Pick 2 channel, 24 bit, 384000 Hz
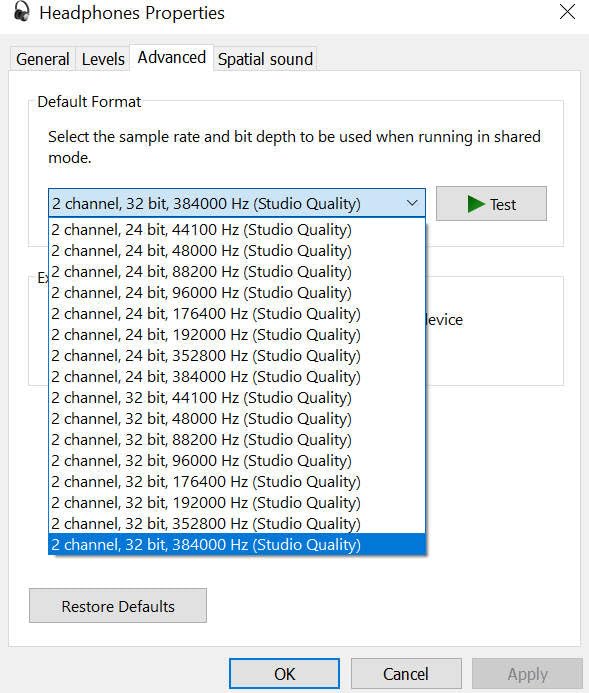The width and height of the screenshot is (589, 693). [237, 377]
